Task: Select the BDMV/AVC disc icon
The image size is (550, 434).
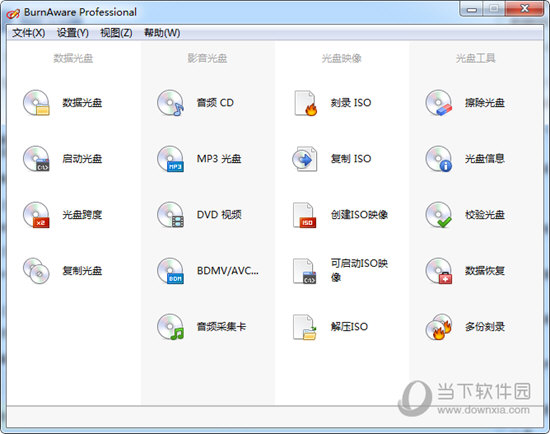Action: (170, 271)
